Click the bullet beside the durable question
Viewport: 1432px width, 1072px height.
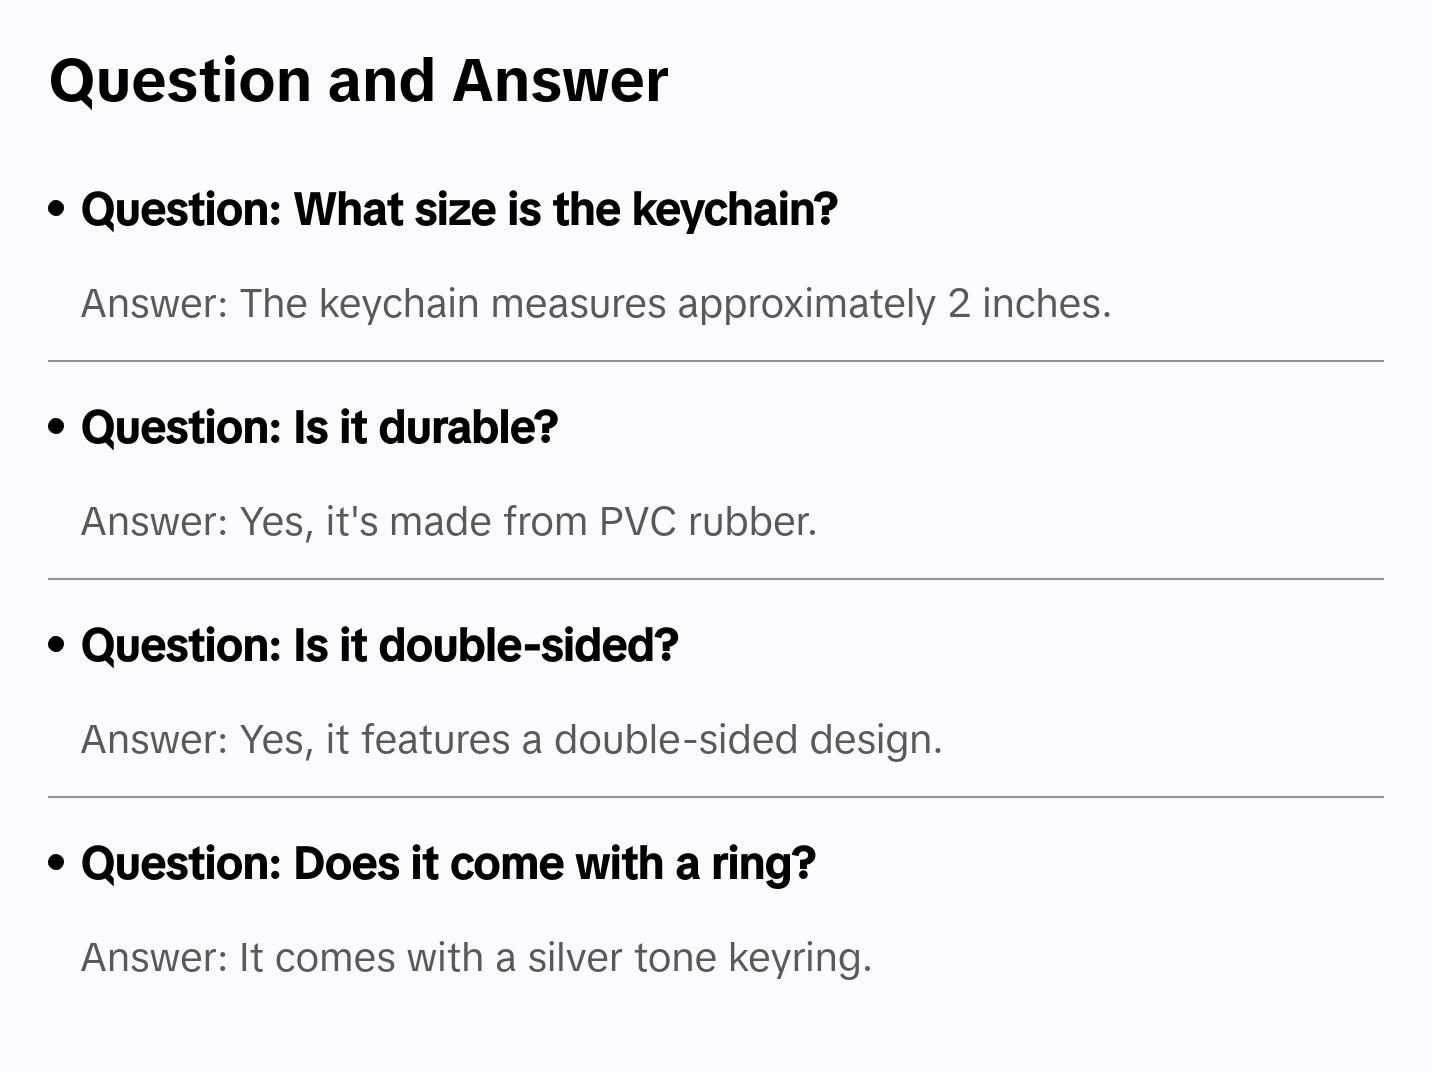pyautogui.click(x=57, y=427)
